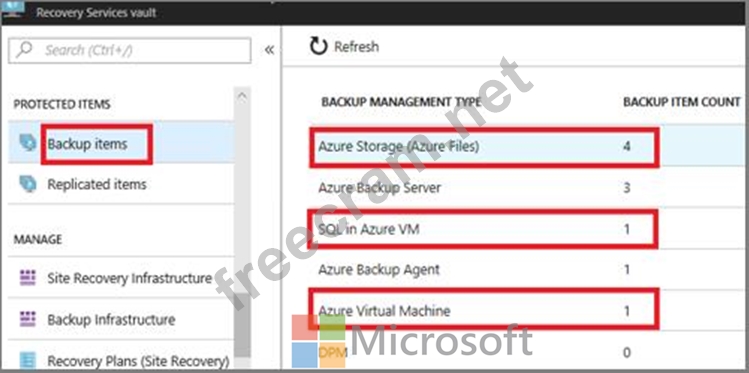Collapse the sidebar with the double chevron

[269, 50]
